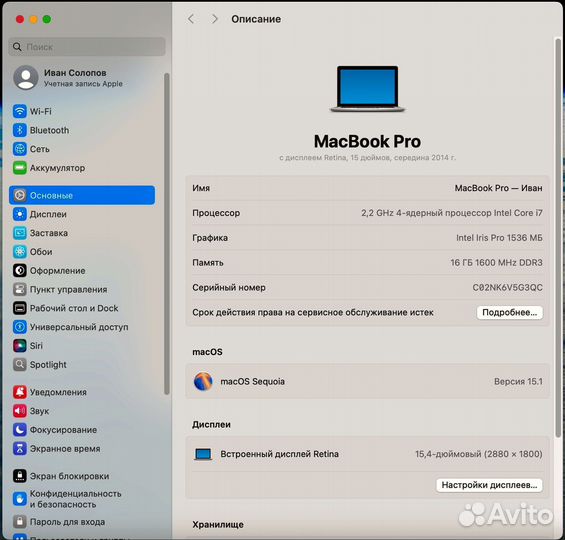Viewport: 565px width, 540px height.
Task: Click the macOS Sequoia logo icon
Action: pos(203,381)
